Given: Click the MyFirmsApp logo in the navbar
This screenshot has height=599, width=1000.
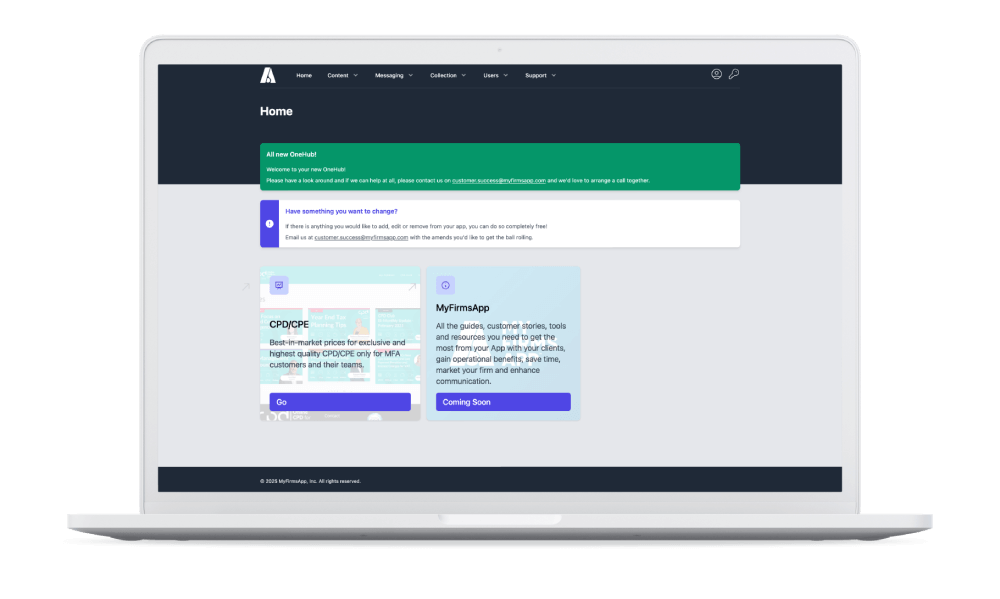Looking at the screenshot, I should tap(268, 75).
